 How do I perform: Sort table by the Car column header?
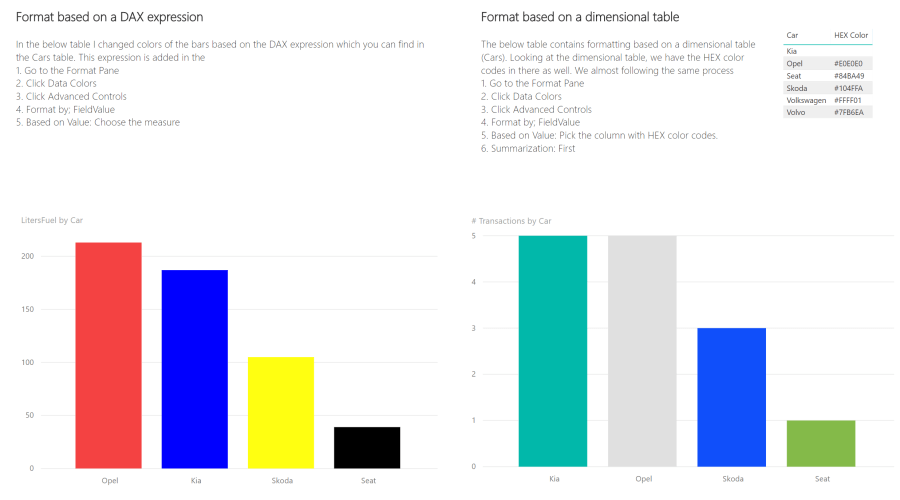(x=792, y=35)
